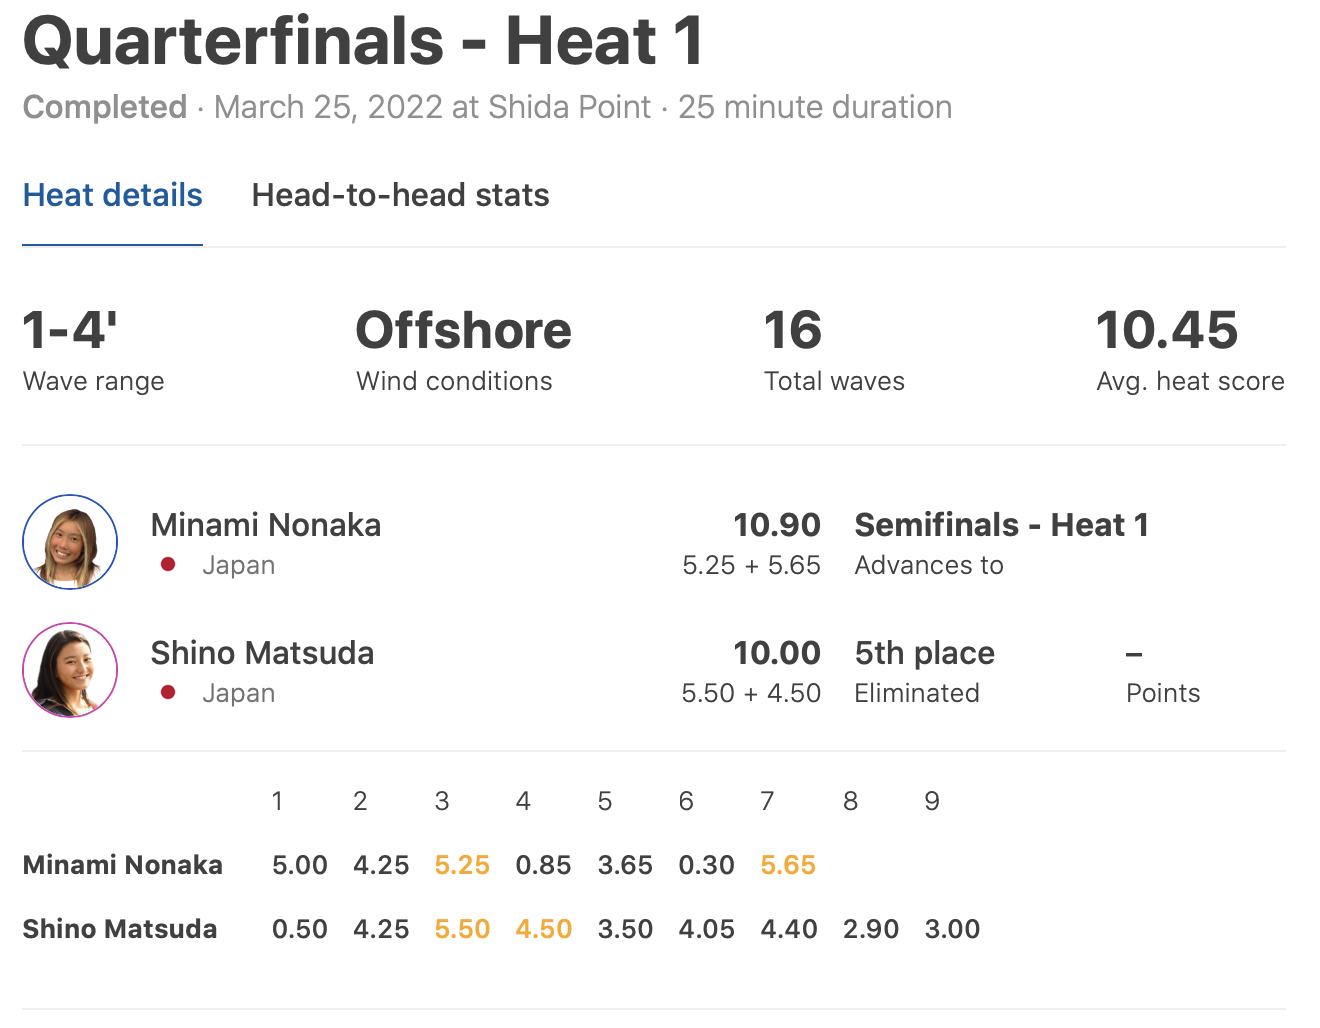Click the Minami Nonaka athlete name
This screenshot has width=1320, height=1028.
pos(266,525)
